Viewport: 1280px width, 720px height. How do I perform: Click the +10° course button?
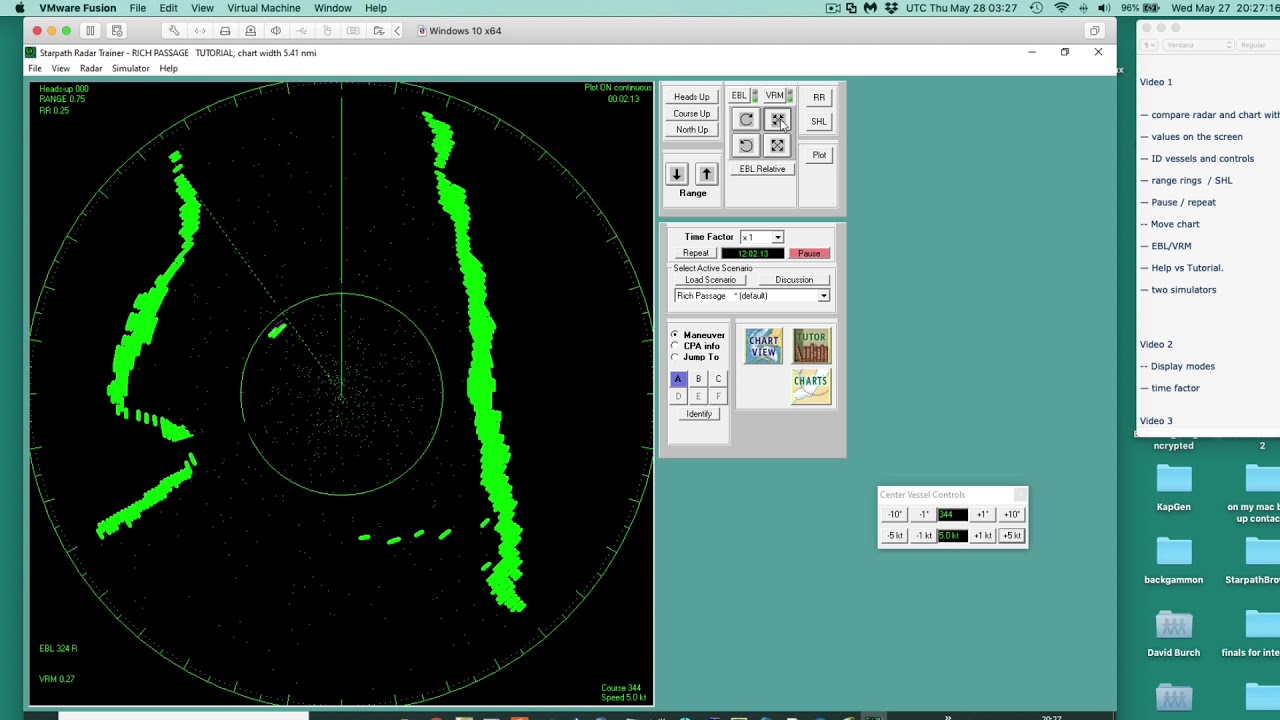tap(1012, 515)
